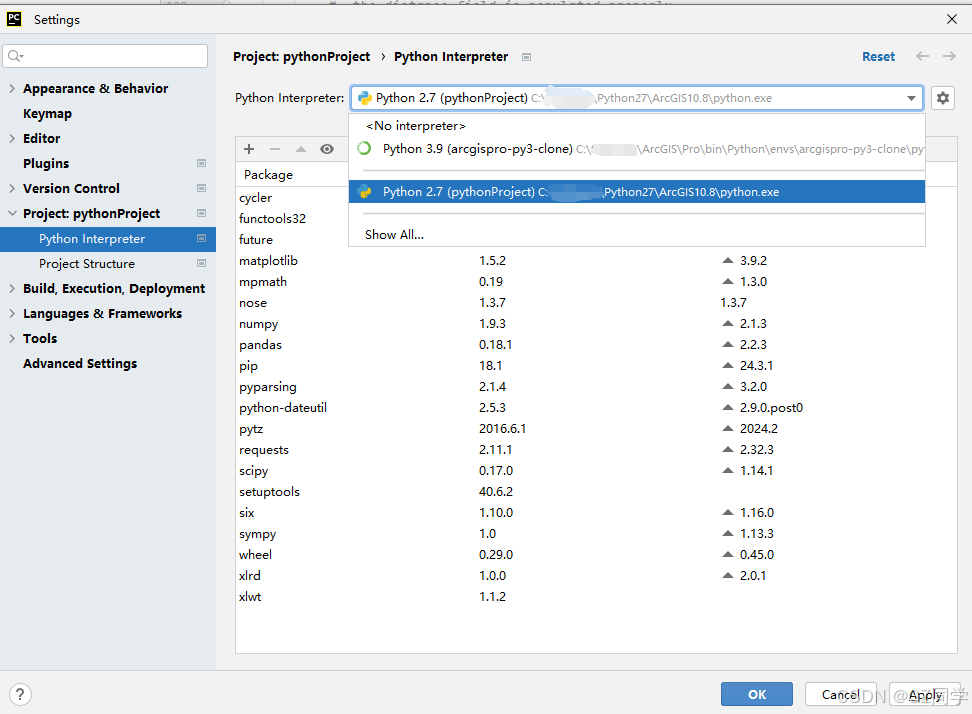The image size is (972, 714).
Task: Click latest version 1.16.0 for six
Action: (757, 513)
